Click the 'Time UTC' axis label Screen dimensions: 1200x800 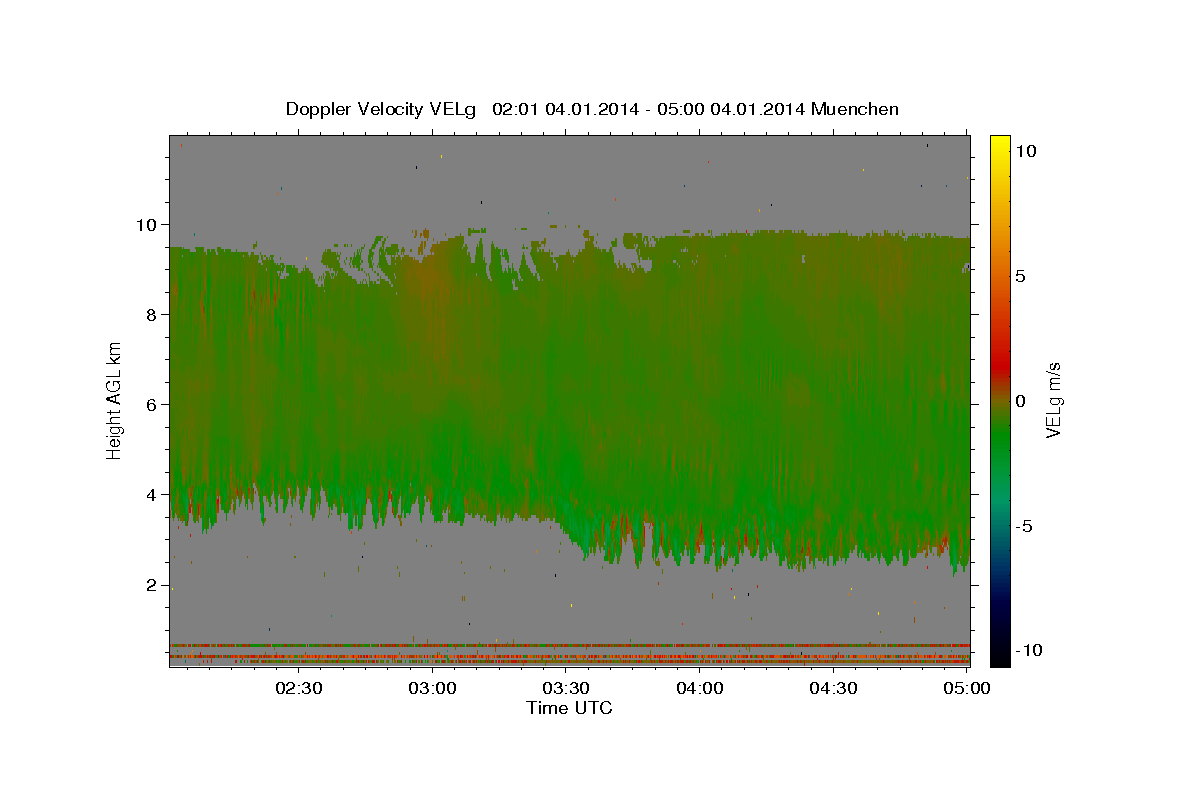pyautogui.click(x=569, y=708)
